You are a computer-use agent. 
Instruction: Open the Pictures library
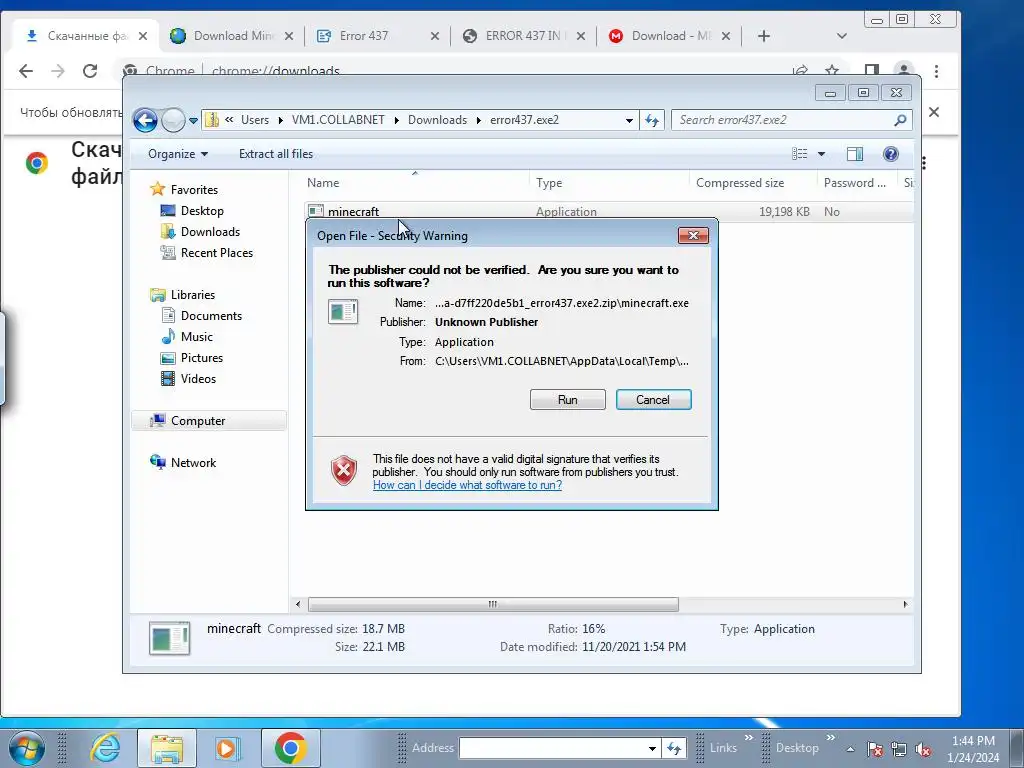(x=202, y=358)
